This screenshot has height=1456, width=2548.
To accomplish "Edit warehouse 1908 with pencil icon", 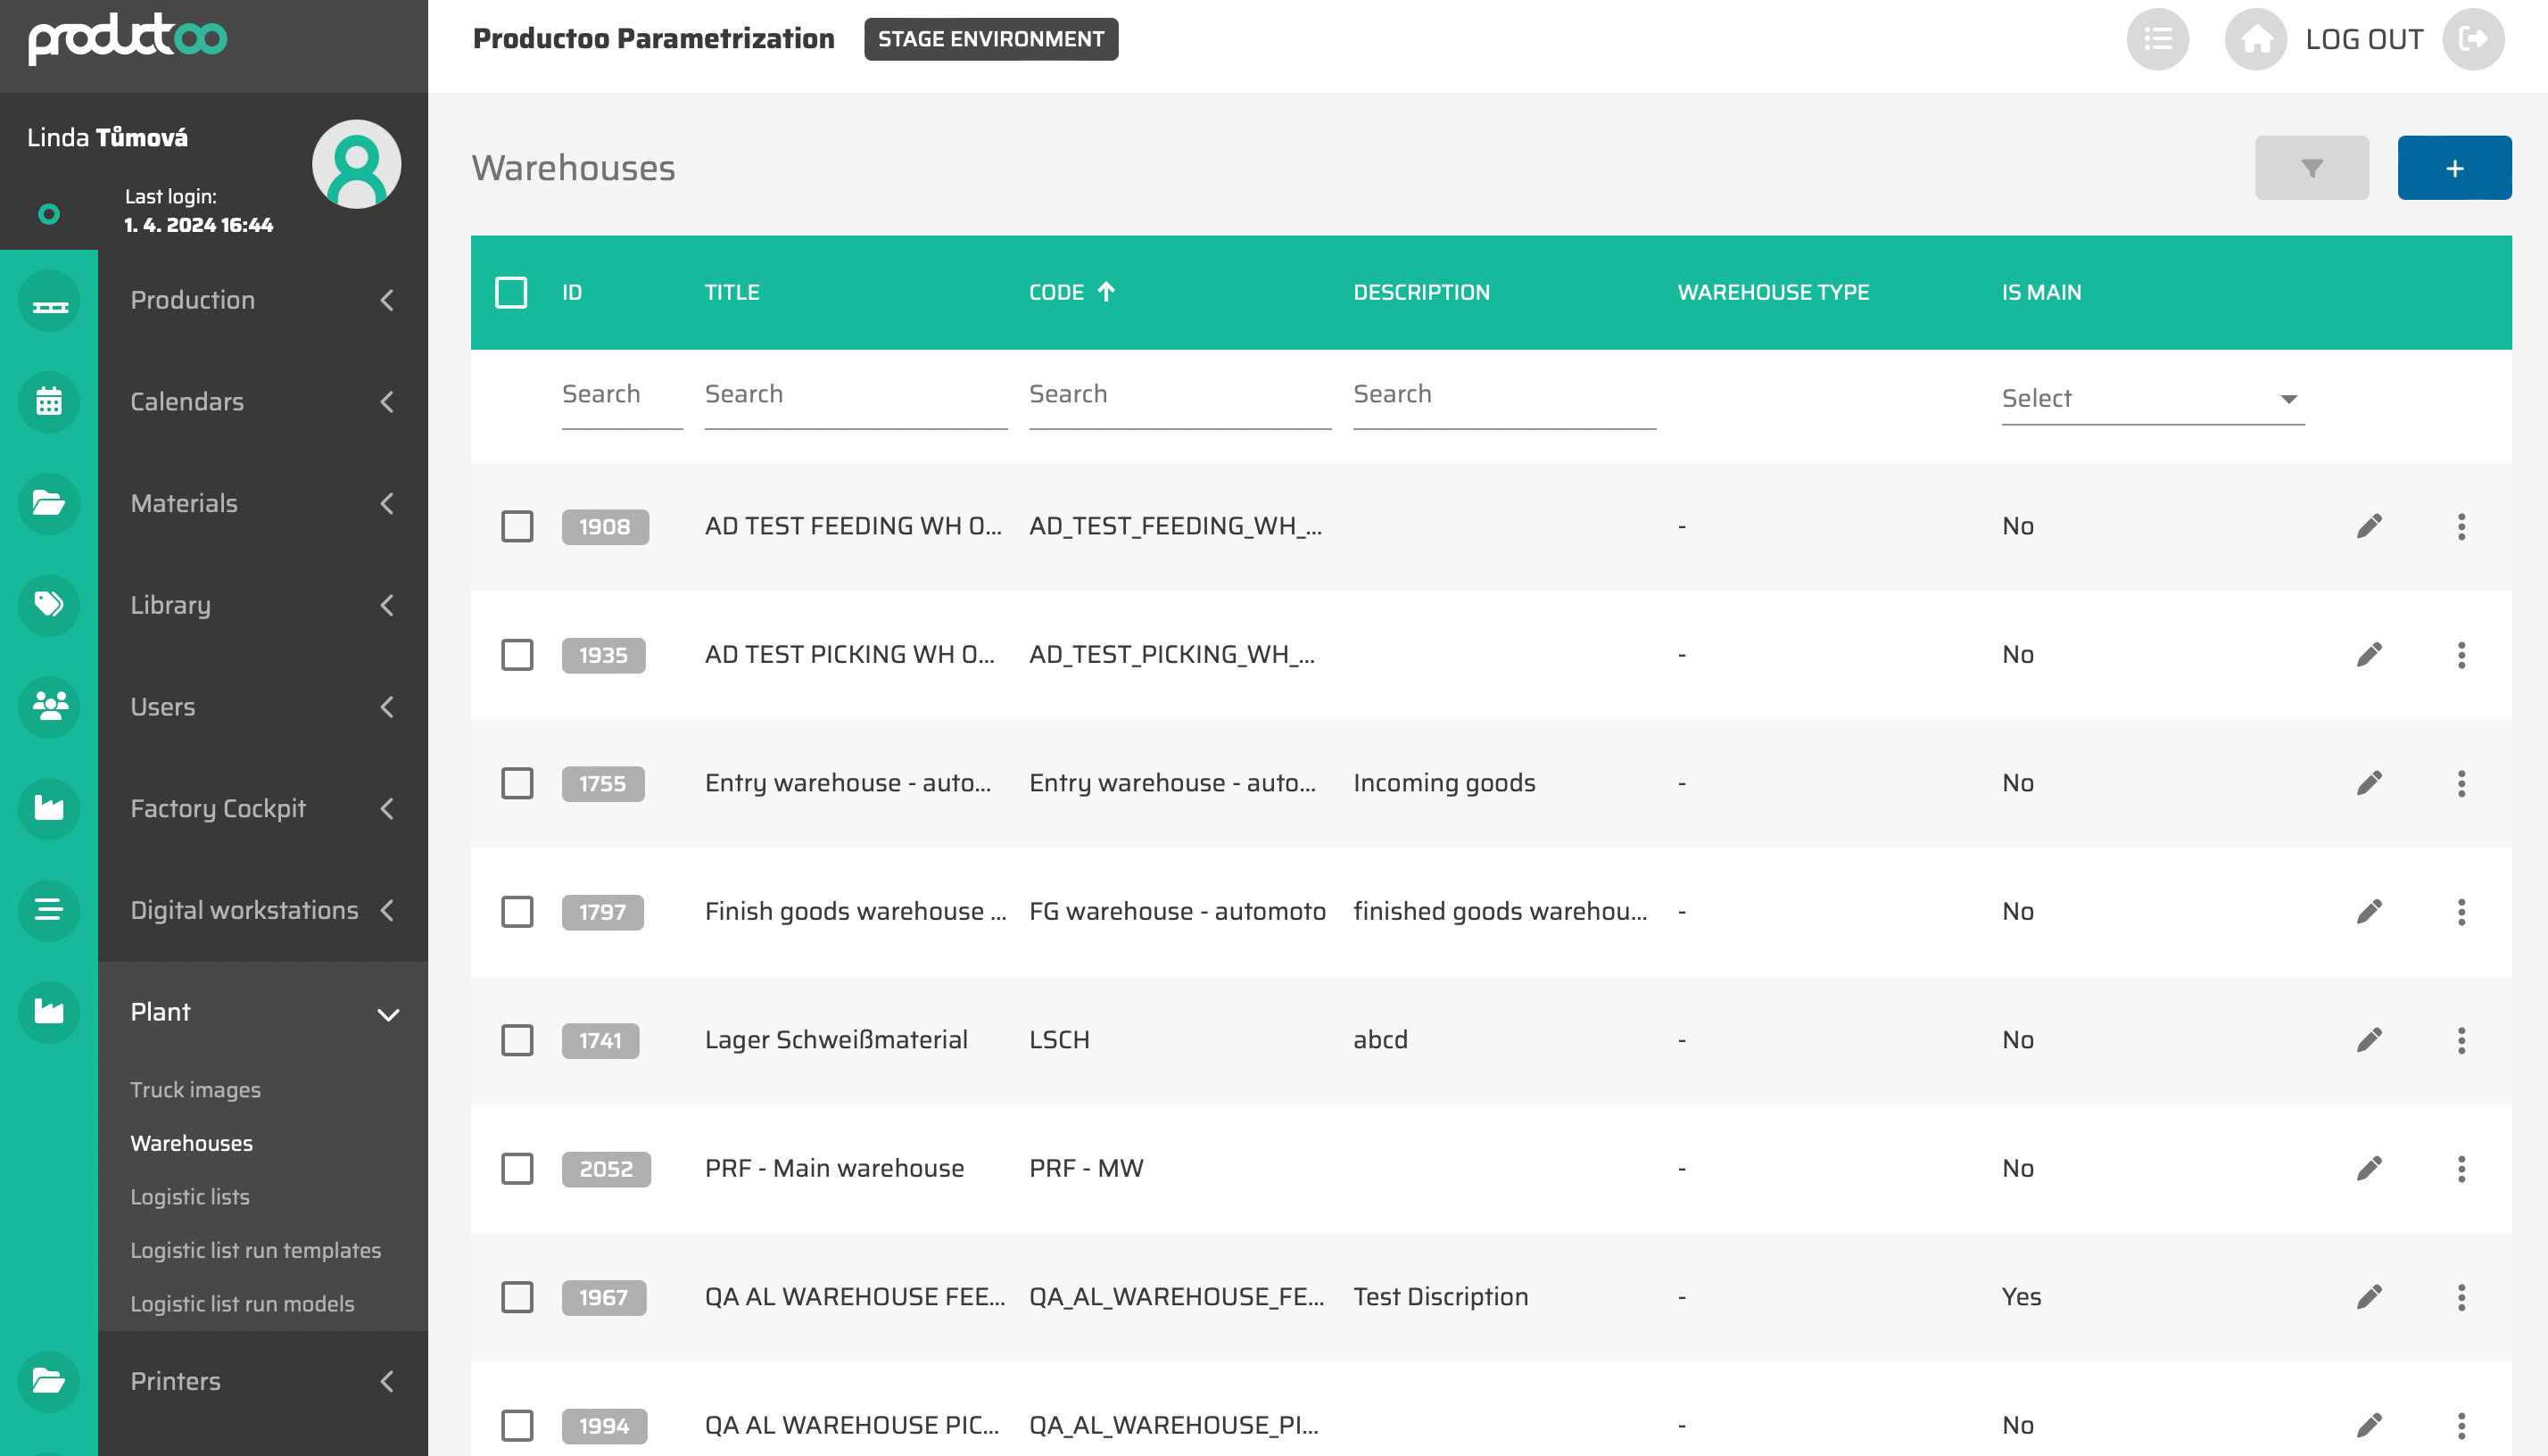I will (x=2368, y=526).
